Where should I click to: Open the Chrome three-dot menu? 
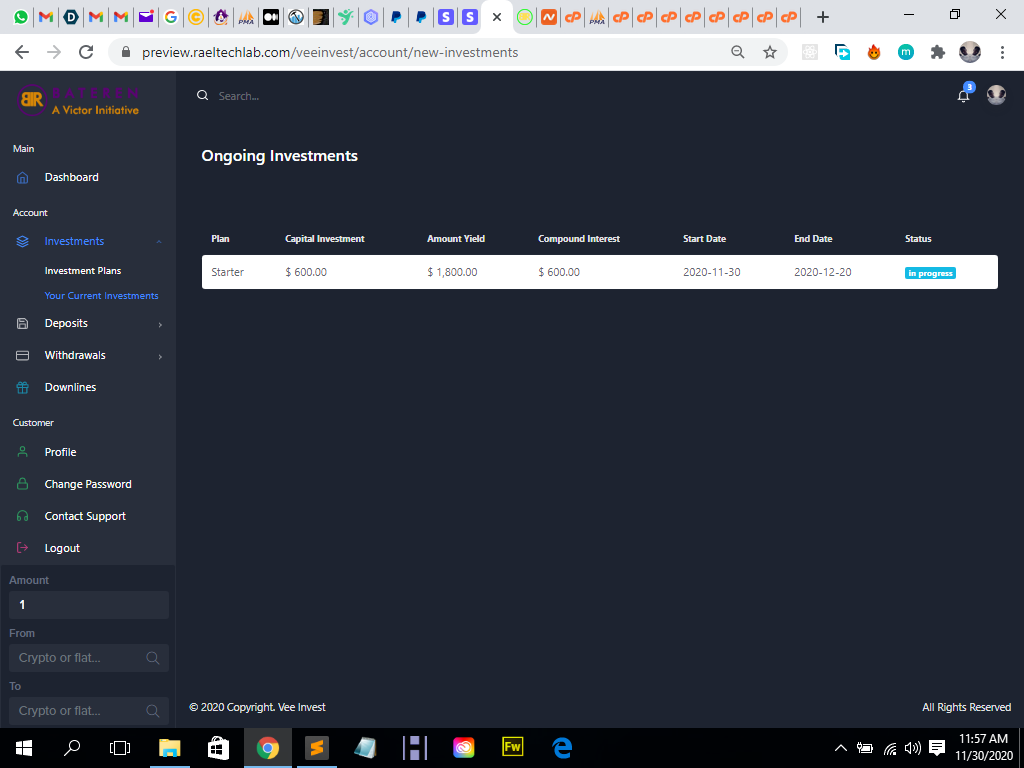click(x=1002, y=52)
